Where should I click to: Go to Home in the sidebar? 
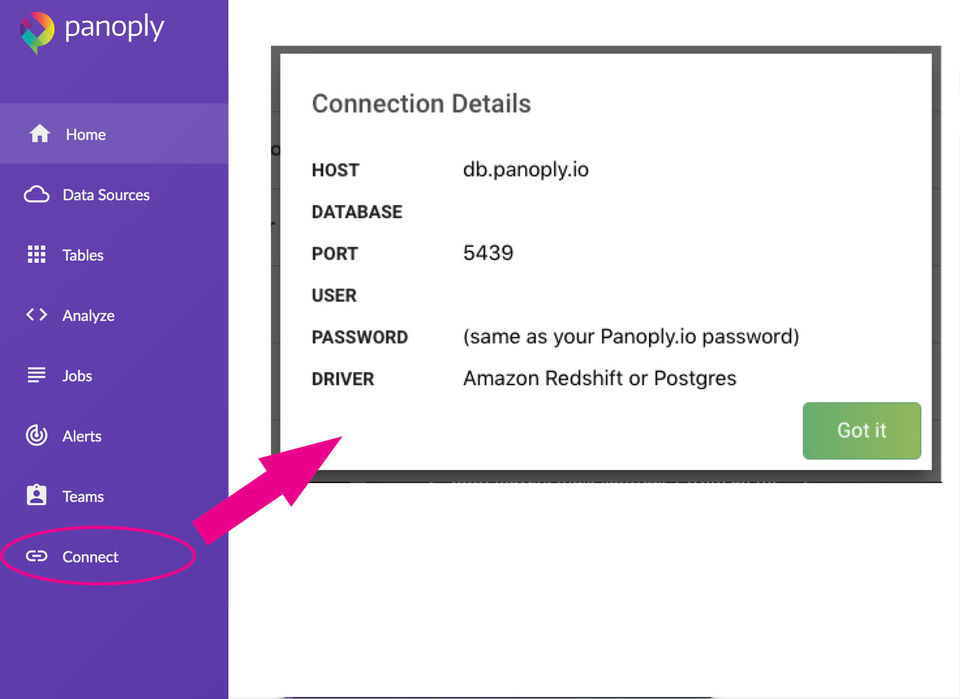pyautogui.click(x=86, y=134)
